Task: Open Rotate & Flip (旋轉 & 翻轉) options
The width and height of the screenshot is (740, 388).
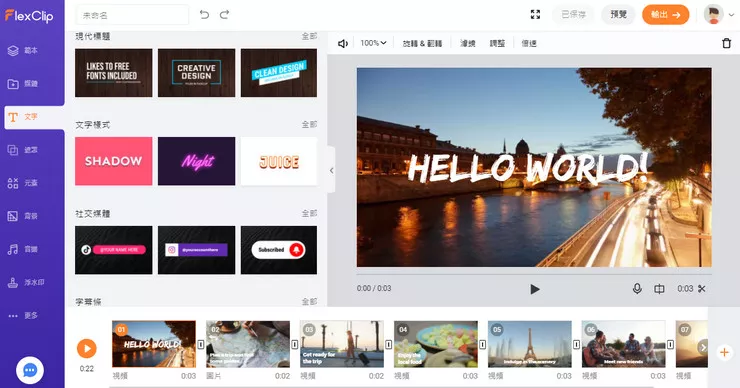Action: (422, 43)
